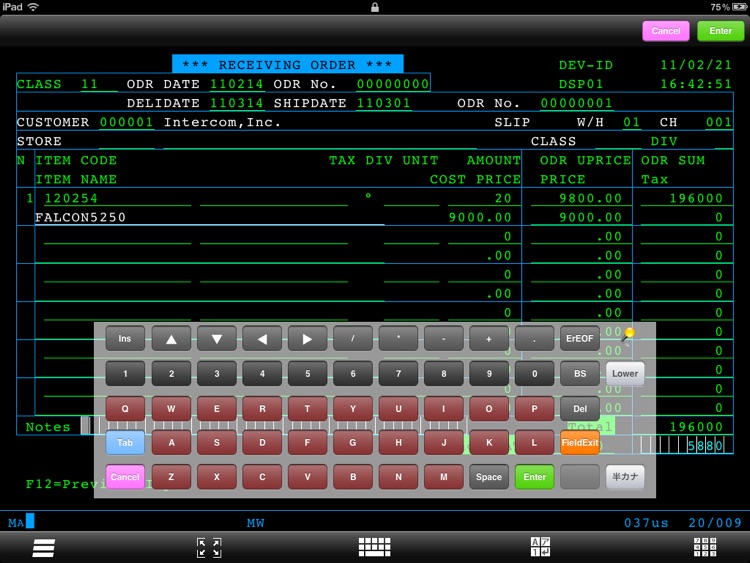Tap the number 1 key
750x563 pixels.
125,374
